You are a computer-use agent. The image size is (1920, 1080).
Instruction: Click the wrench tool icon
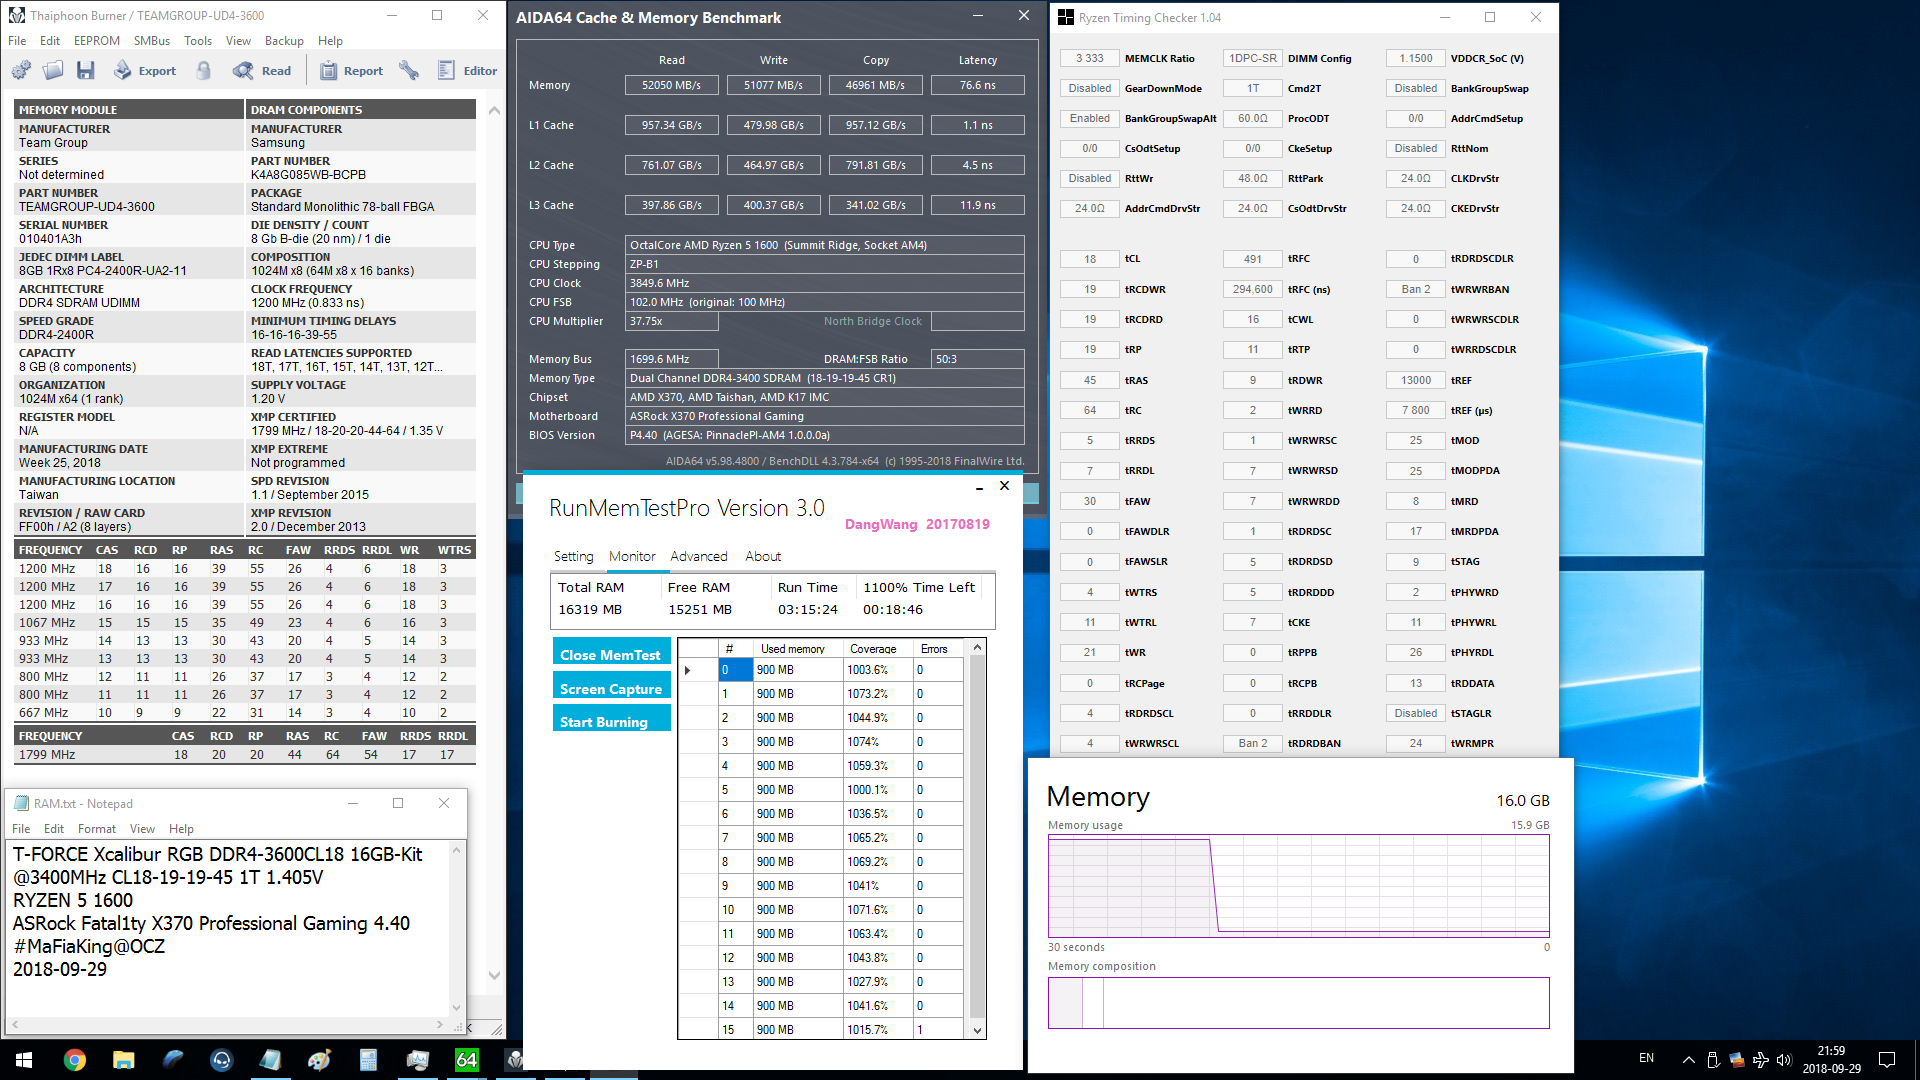pos(408,70)
